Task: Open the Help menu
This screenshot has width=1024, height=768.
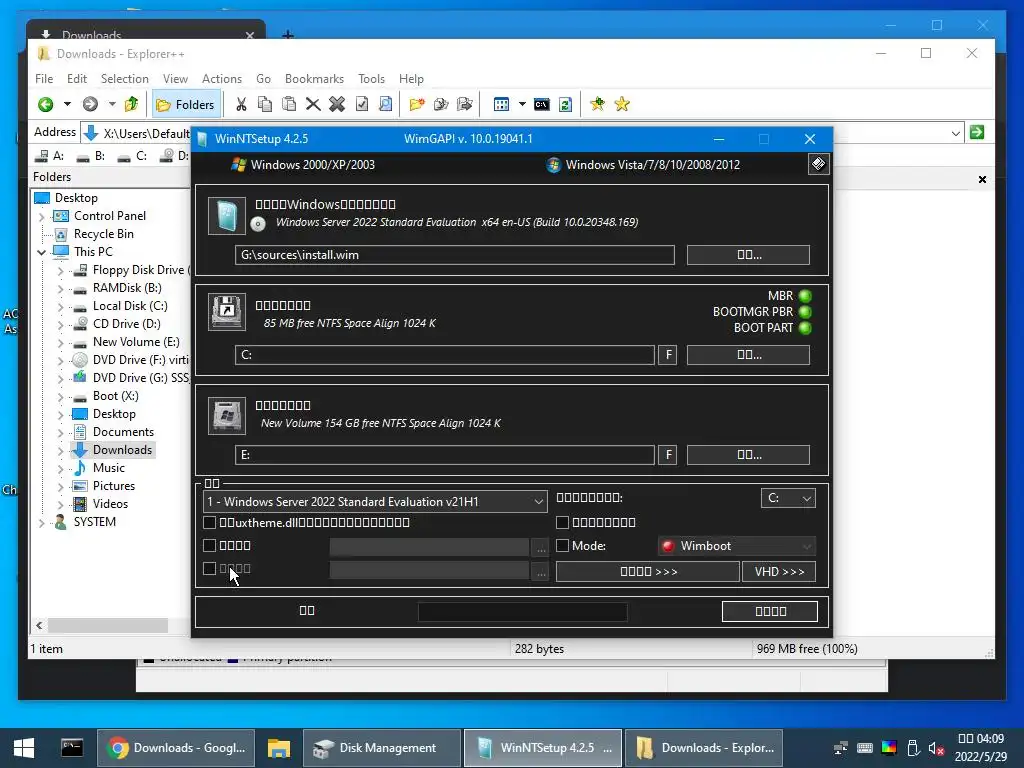Action: point(411,78)
